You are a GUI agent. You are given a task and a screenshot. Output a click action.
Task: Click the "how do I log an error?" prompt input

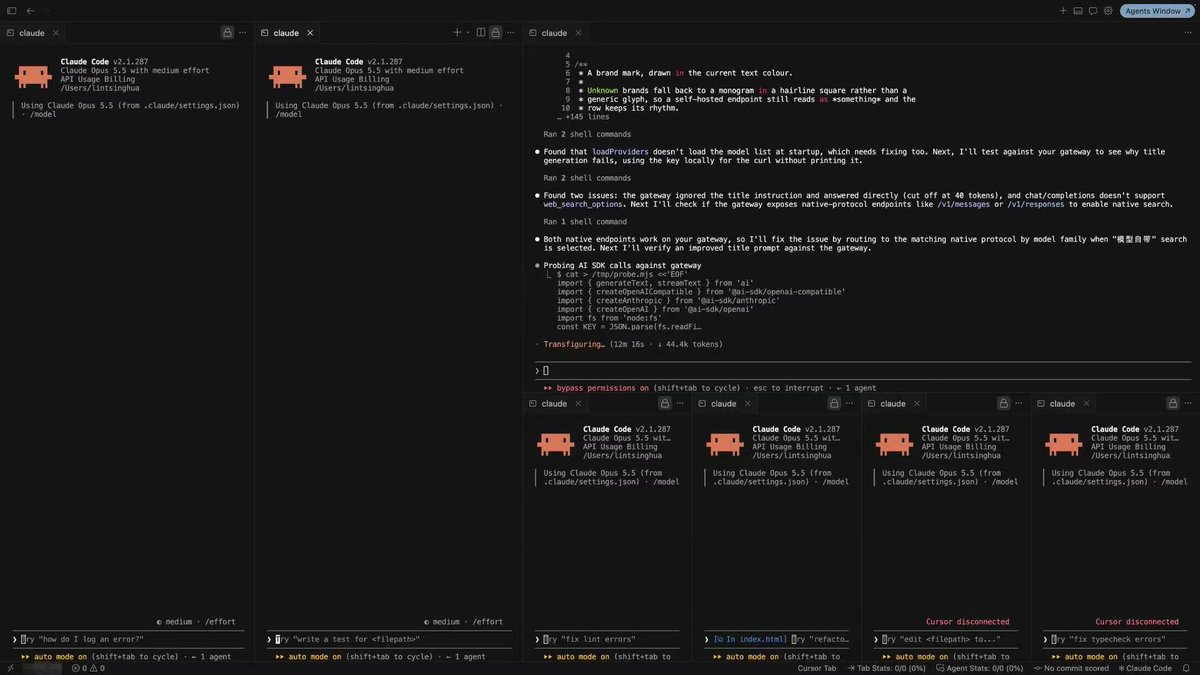(128, 639)
